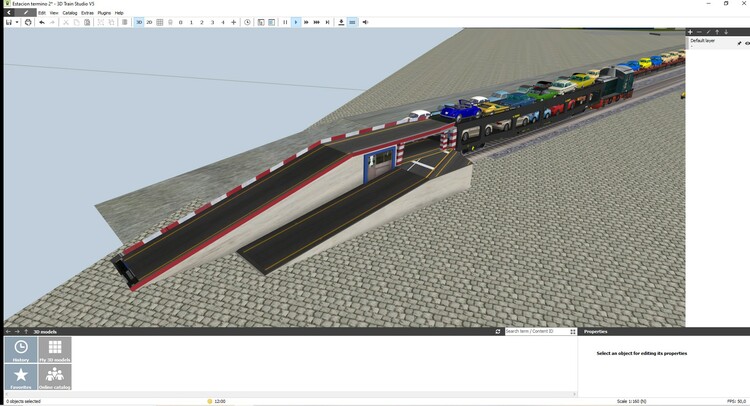
Task: Click the download/import icon in the toolbar
Action: tap(341, 22)
